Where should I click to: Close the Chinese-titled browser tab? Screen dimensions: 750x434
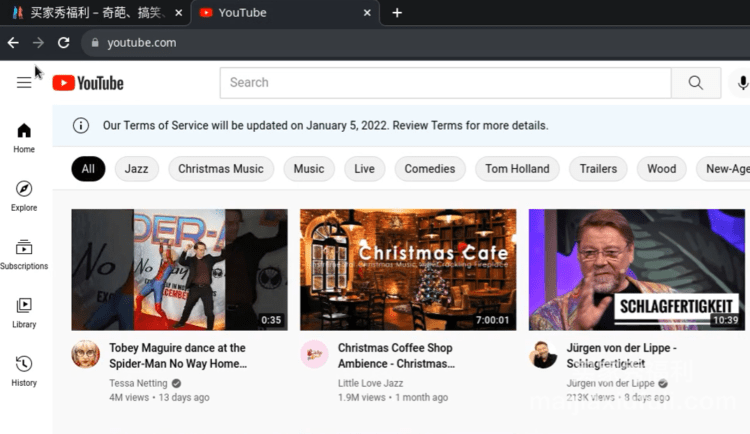[178, 13]
